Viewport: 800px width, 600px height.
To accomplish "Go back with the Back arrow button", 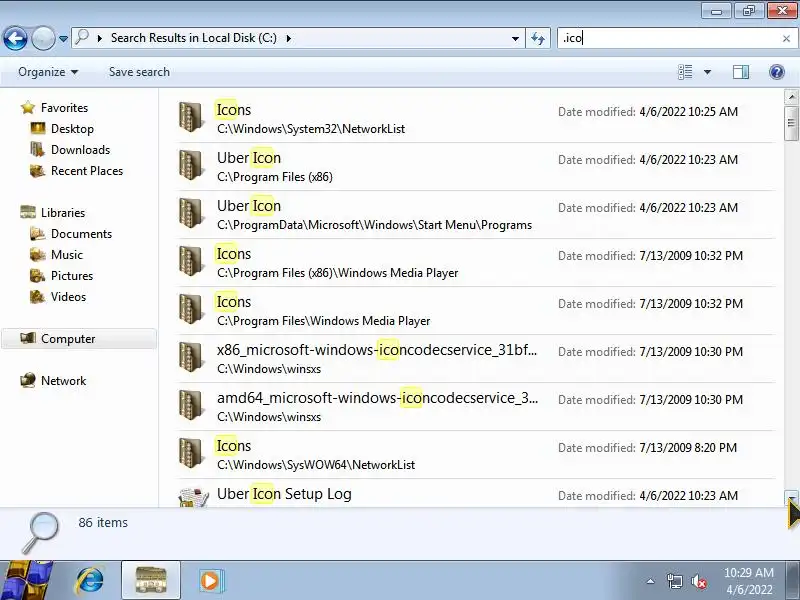I will [15, 38].
